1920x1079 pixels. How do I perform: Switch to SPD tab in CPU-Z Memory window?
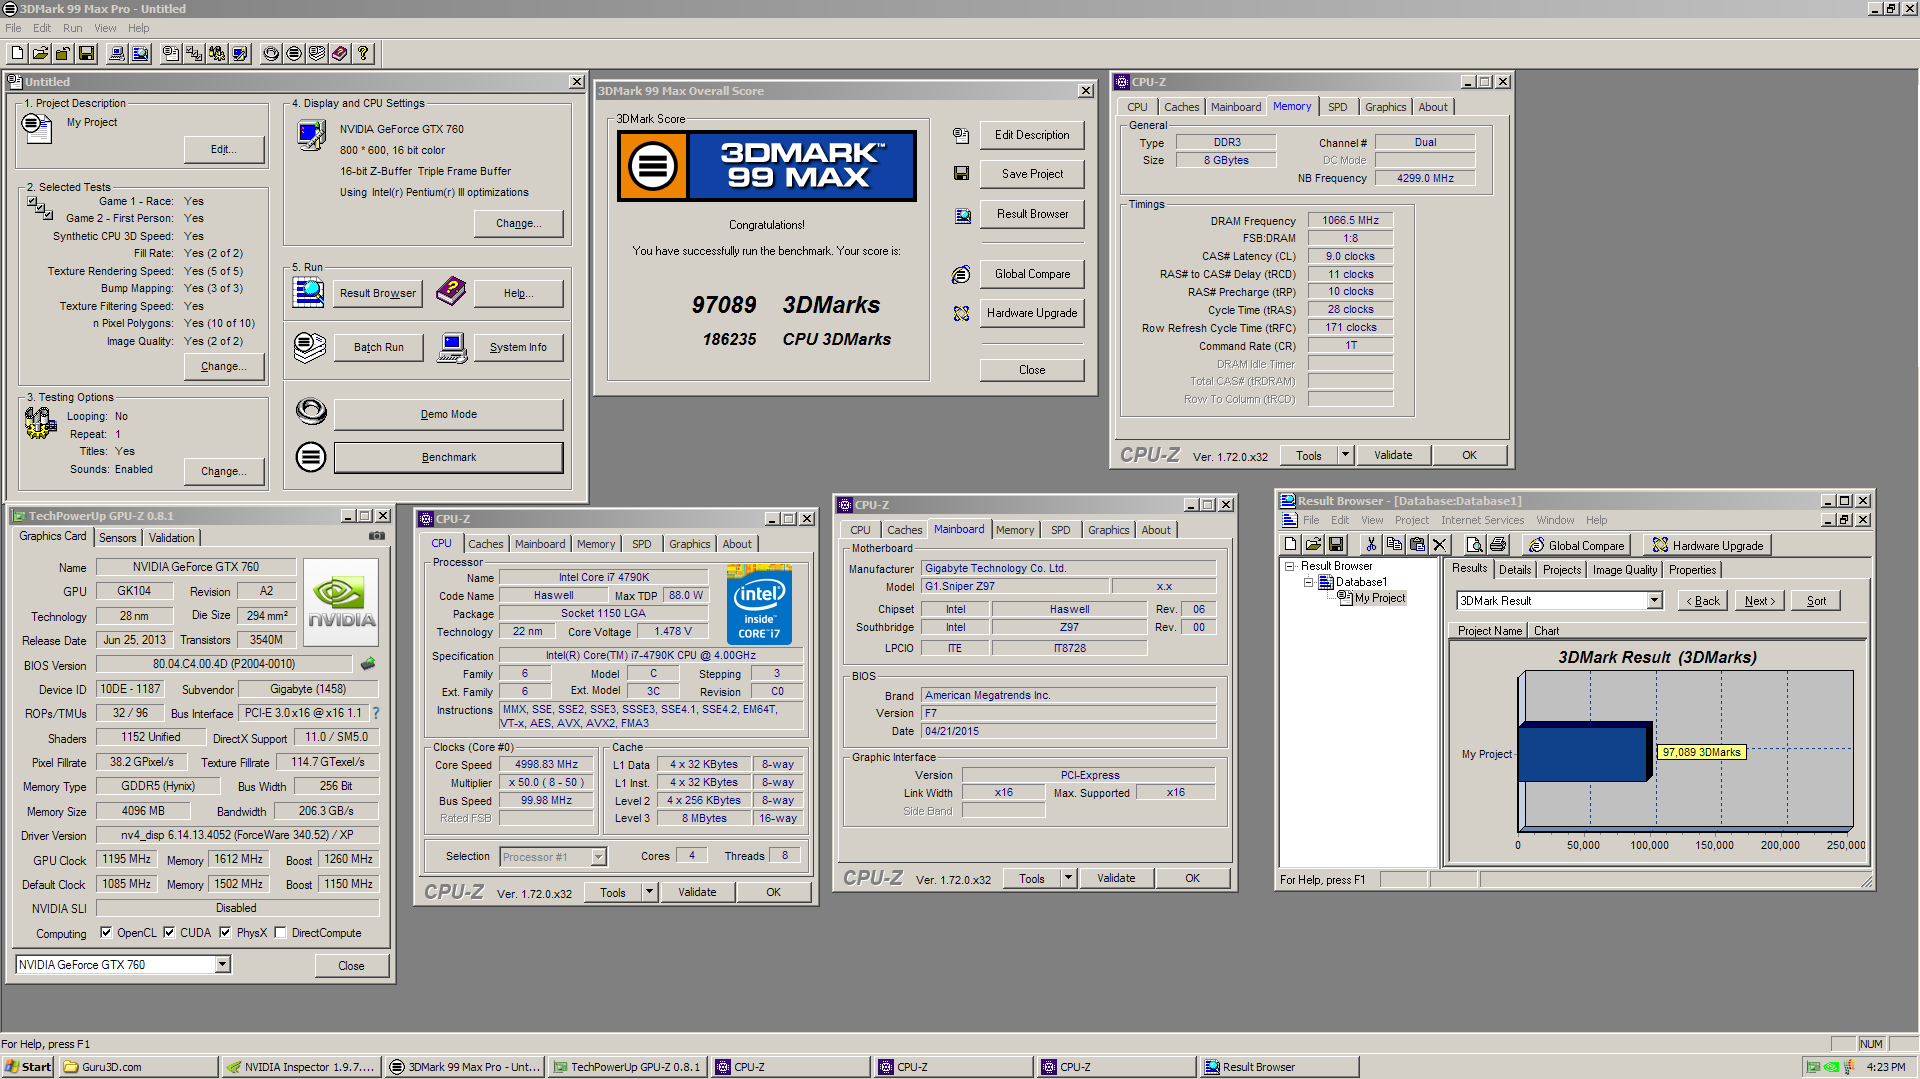pyautogui.click(x=1337, y=107)
